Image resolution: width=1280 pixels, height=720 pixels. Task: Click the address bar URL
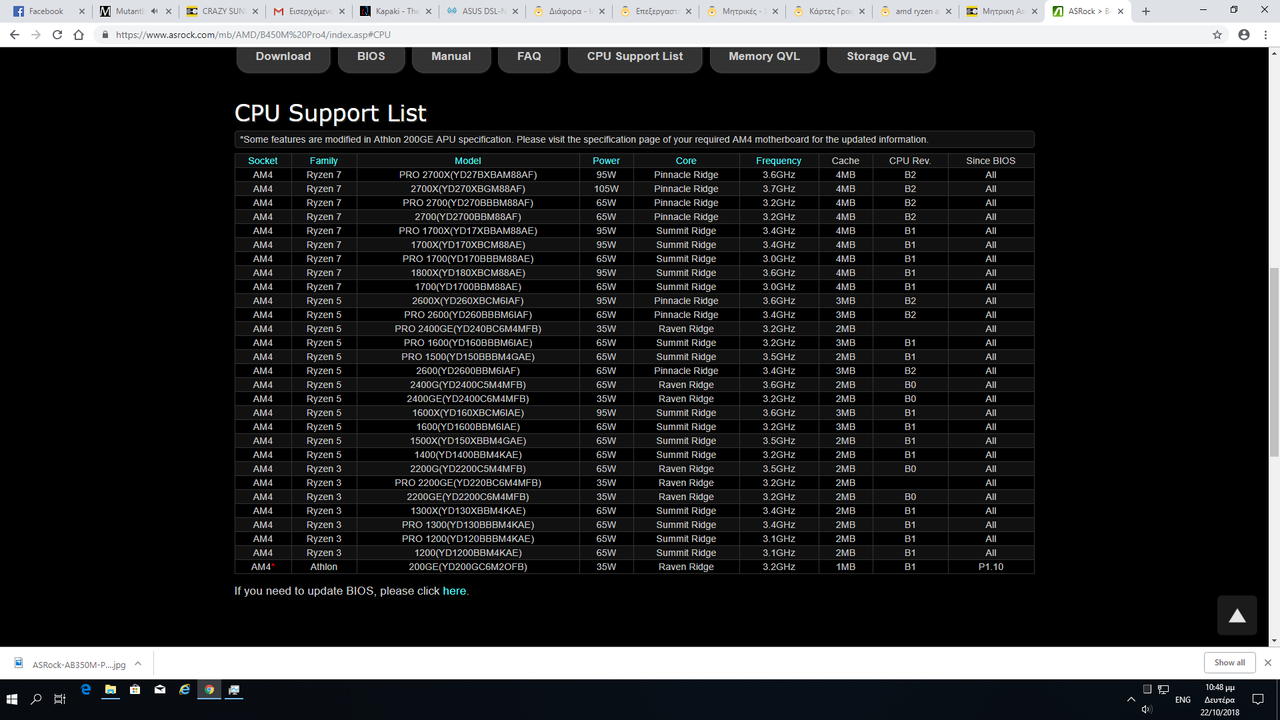click(253, 34)
